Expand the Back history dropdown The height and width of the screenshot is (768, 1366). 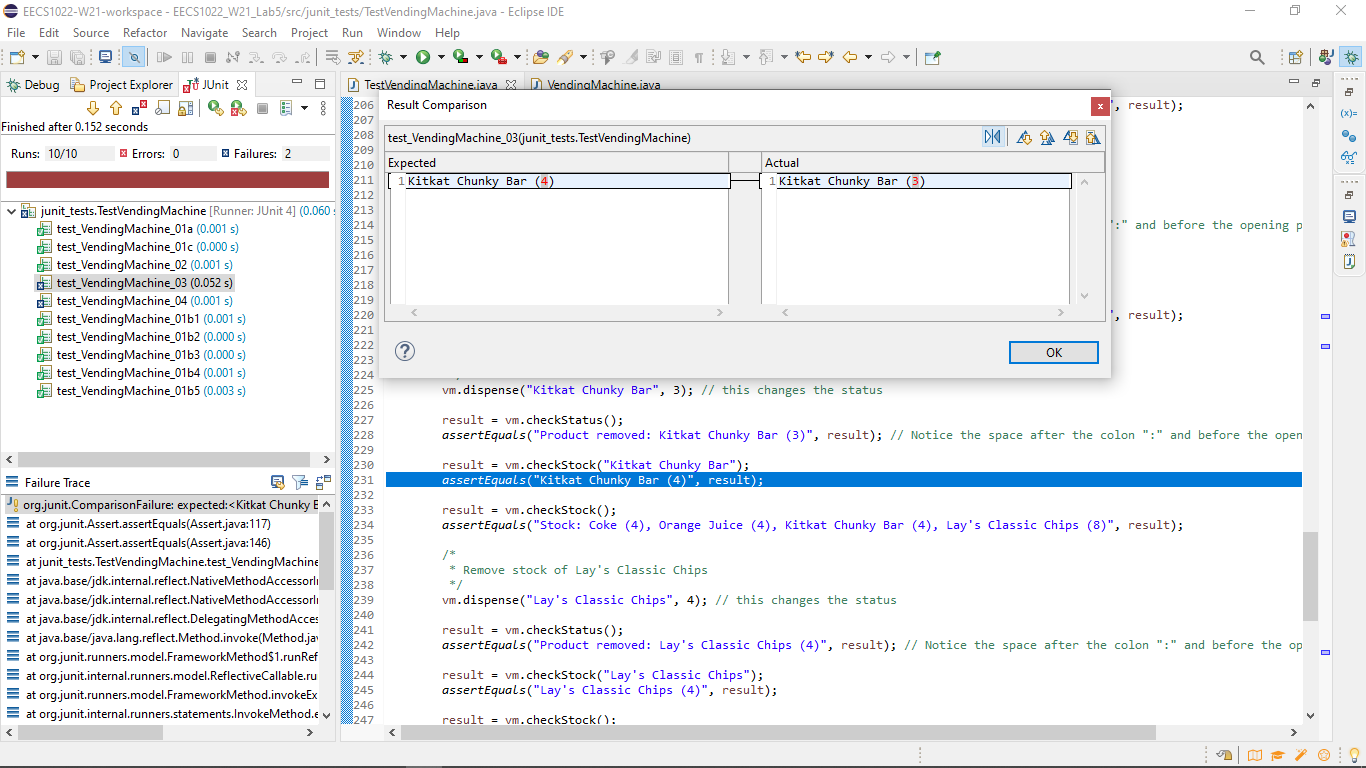tap(868, 58)
